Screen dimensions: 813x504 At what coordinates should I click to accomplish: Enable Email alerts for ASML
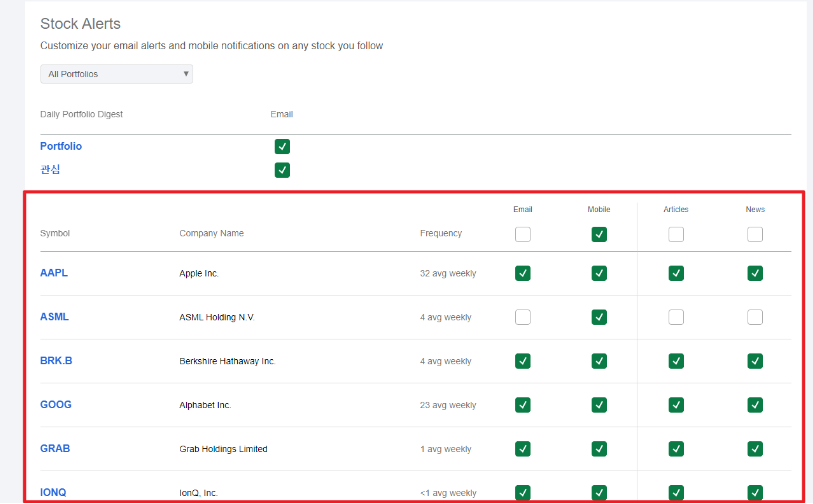523,317
